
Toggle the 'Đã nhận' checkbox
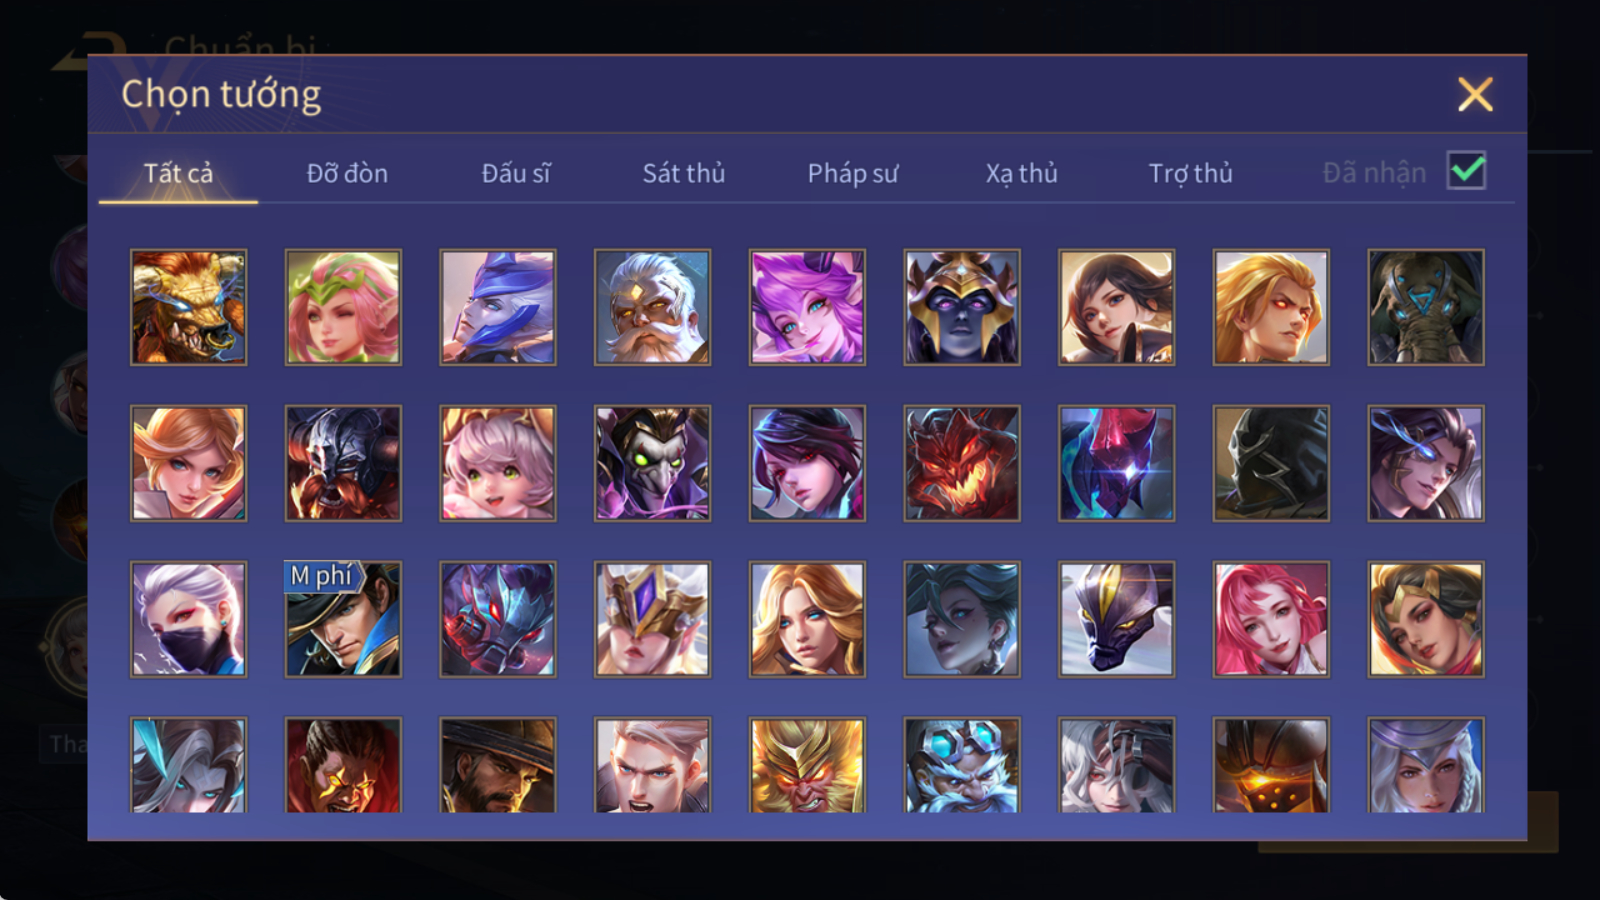pyautogui.click(x=1466, y=171)
